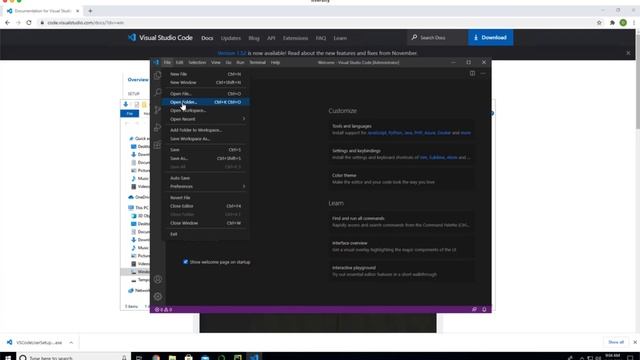Expand the Preferences submenu
The height and width of the screenshot is (360, 640).
click(207, 187)
